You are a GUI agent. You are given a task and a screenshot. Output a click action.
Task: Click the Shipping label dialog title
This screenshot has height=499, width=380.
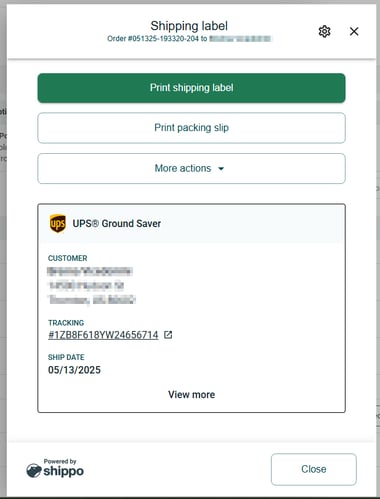(189, 26)
